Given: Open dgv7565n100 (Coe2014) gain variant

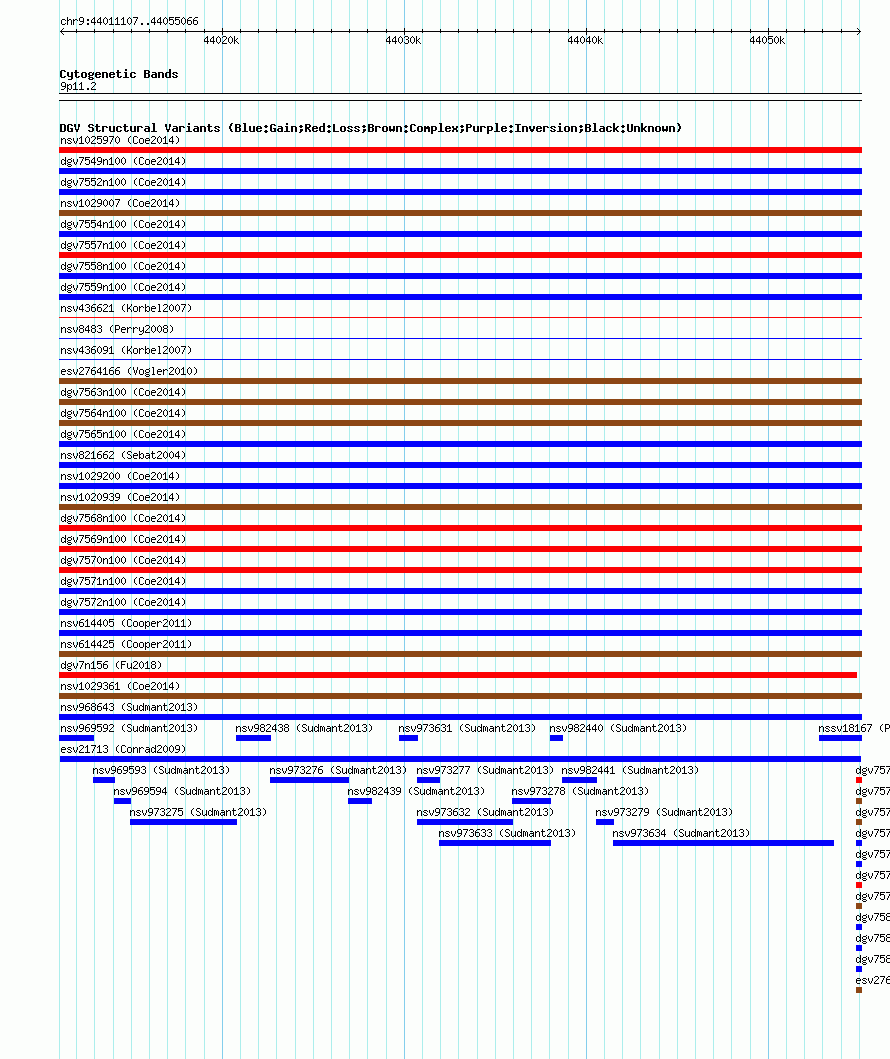Looking at the screenshot, I should (123, 434).
